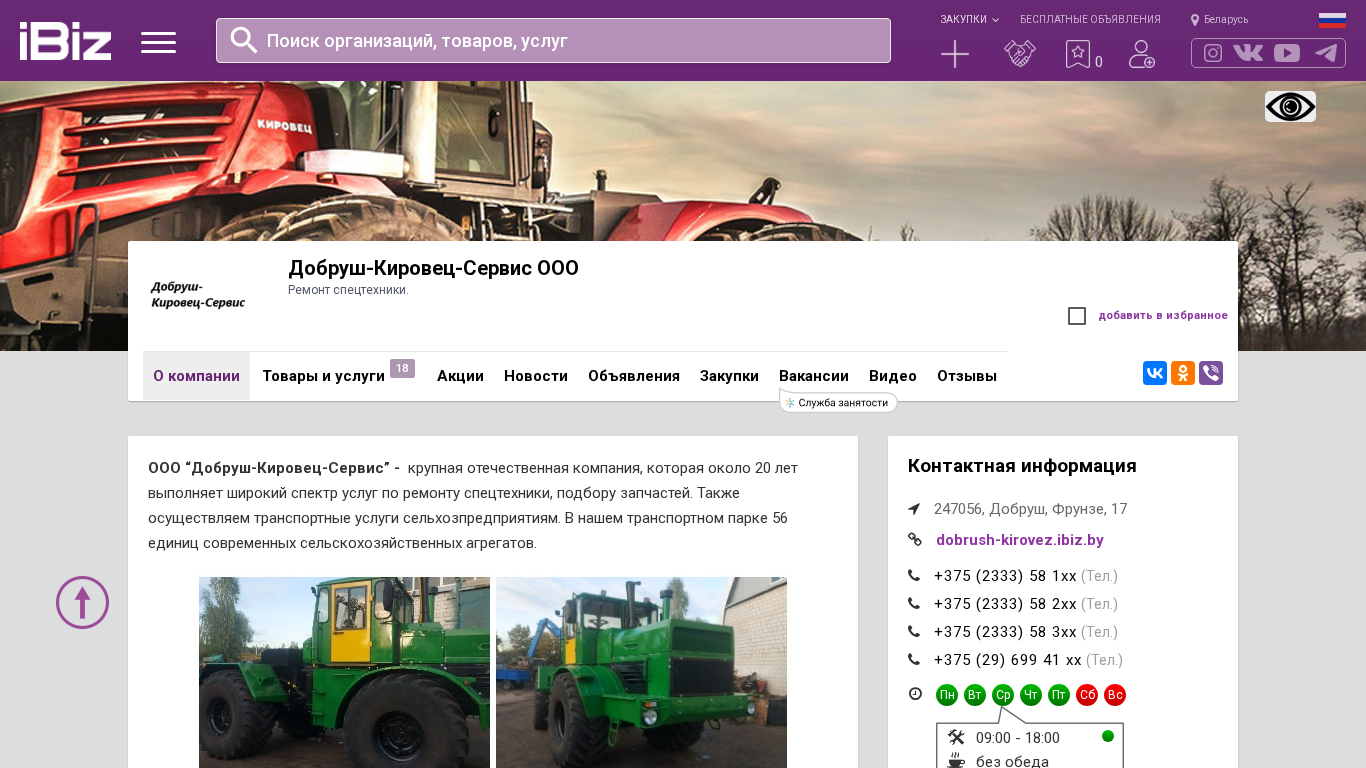The height and width of the screenshot is (768, 1366).
Task: Share the page via Viber button
Action: (x=1211, y=373)
